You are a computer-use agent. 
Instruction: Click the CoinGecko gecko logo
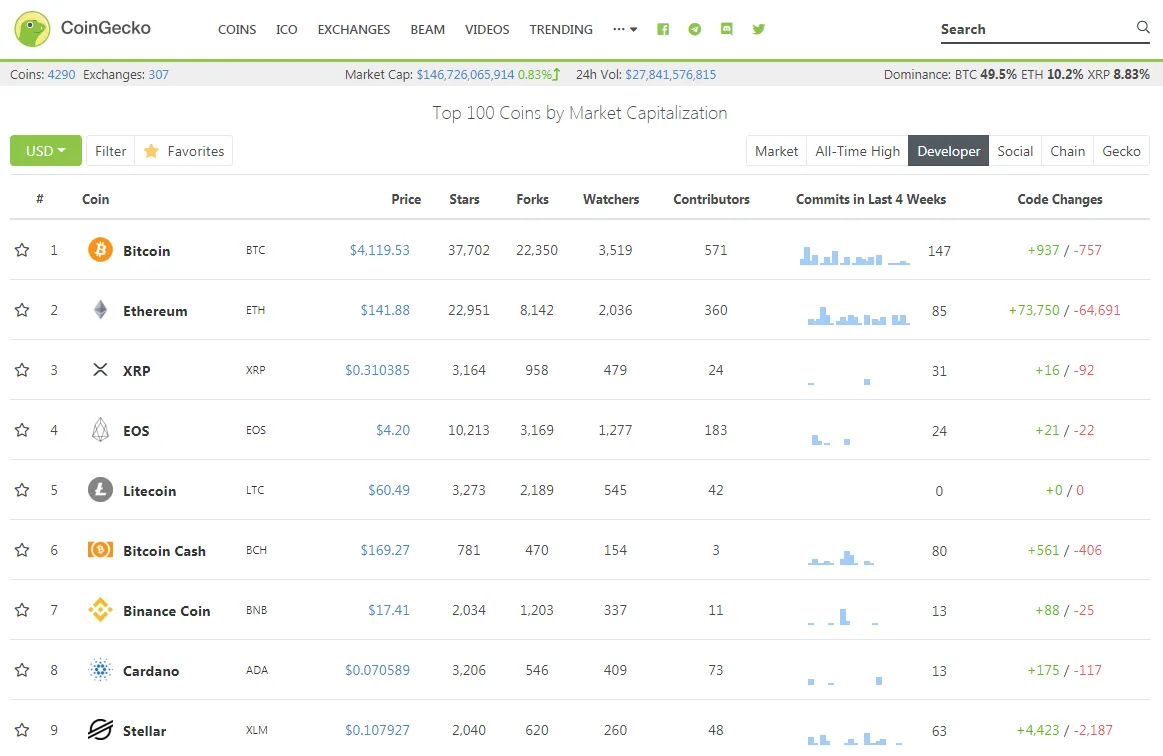[32, 29]
